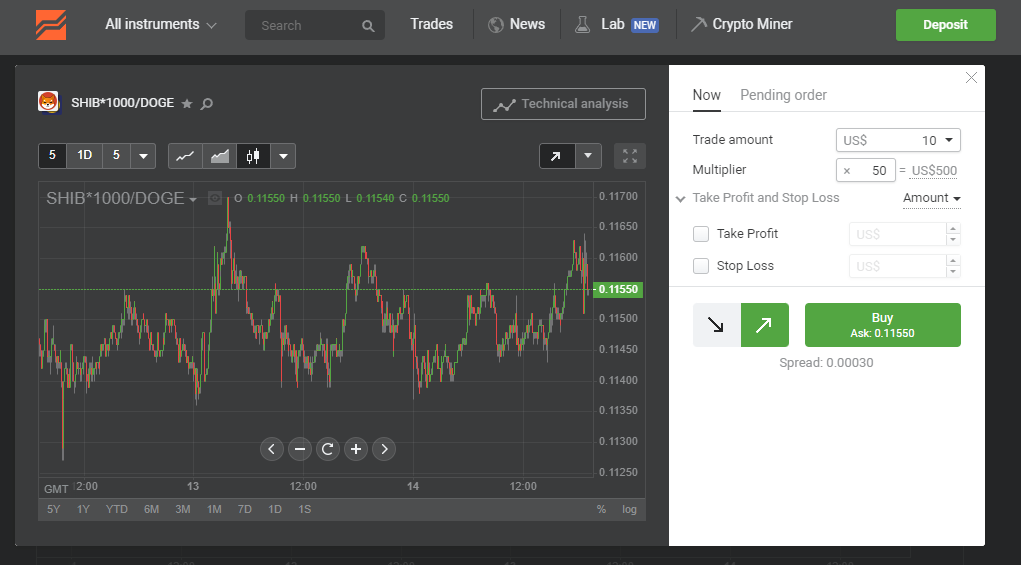Open the Lab section
Image resolution: width=1021 pixels, height=565 pixels.
(x=613, y=24)
